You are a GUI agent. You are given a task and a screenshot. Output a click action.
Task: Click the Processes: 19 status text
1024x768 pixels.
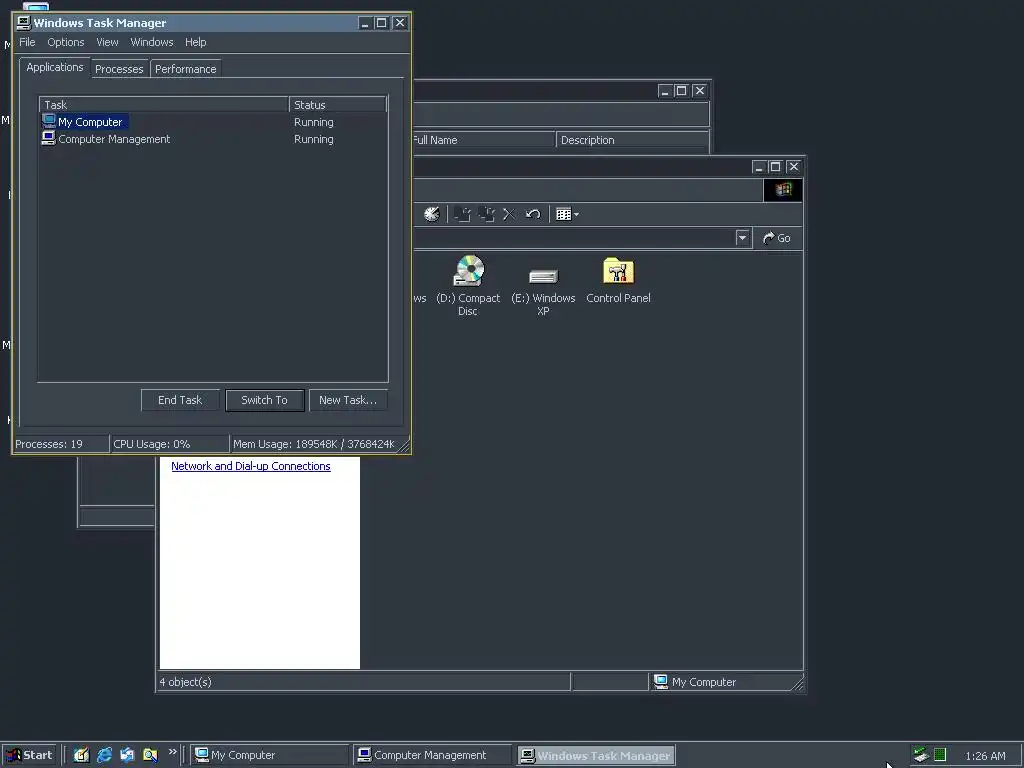pos(49,444)
